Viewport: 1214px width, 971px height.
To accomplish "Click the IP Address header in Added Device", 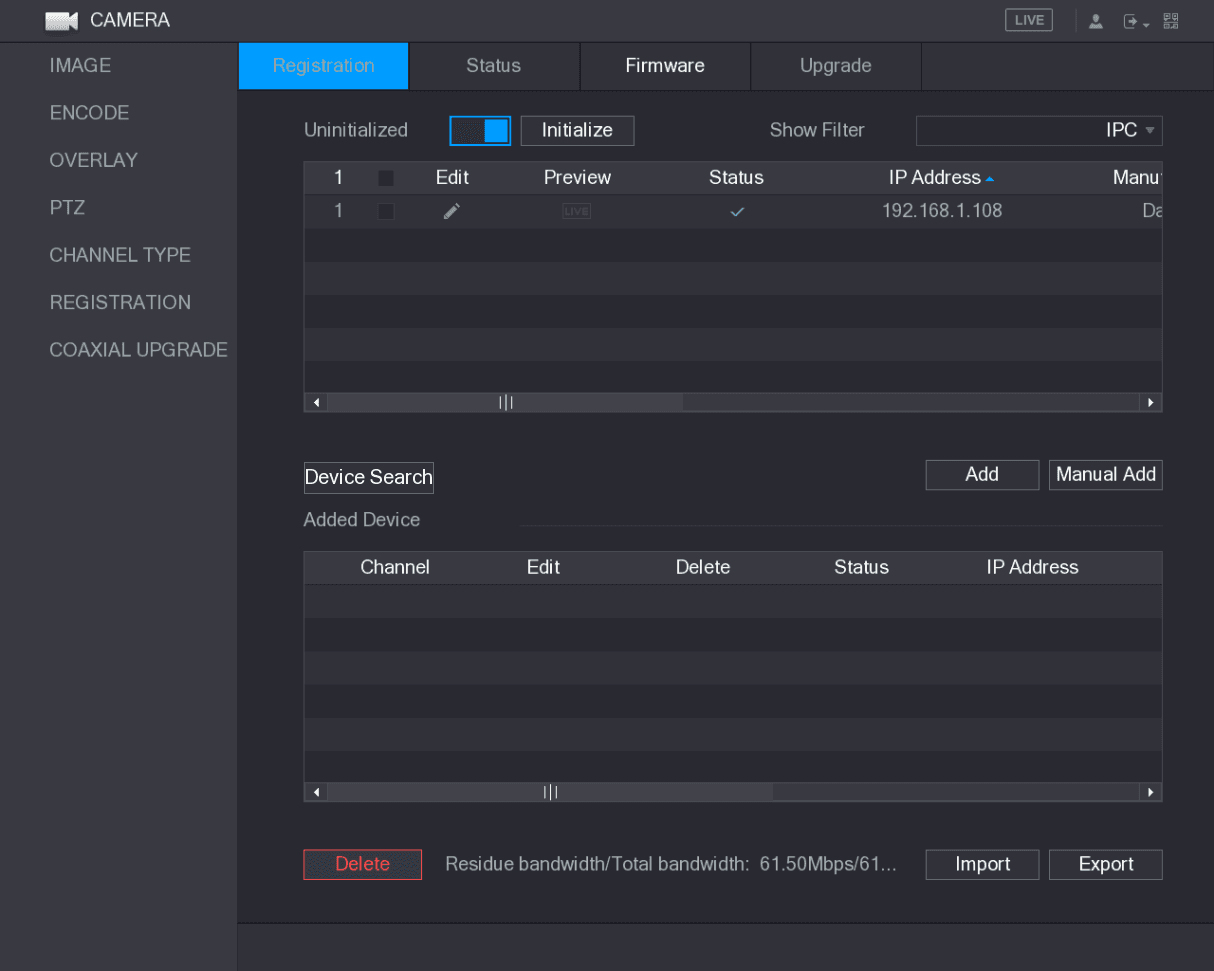I will pyautogui.click(x=1032, y=567).
